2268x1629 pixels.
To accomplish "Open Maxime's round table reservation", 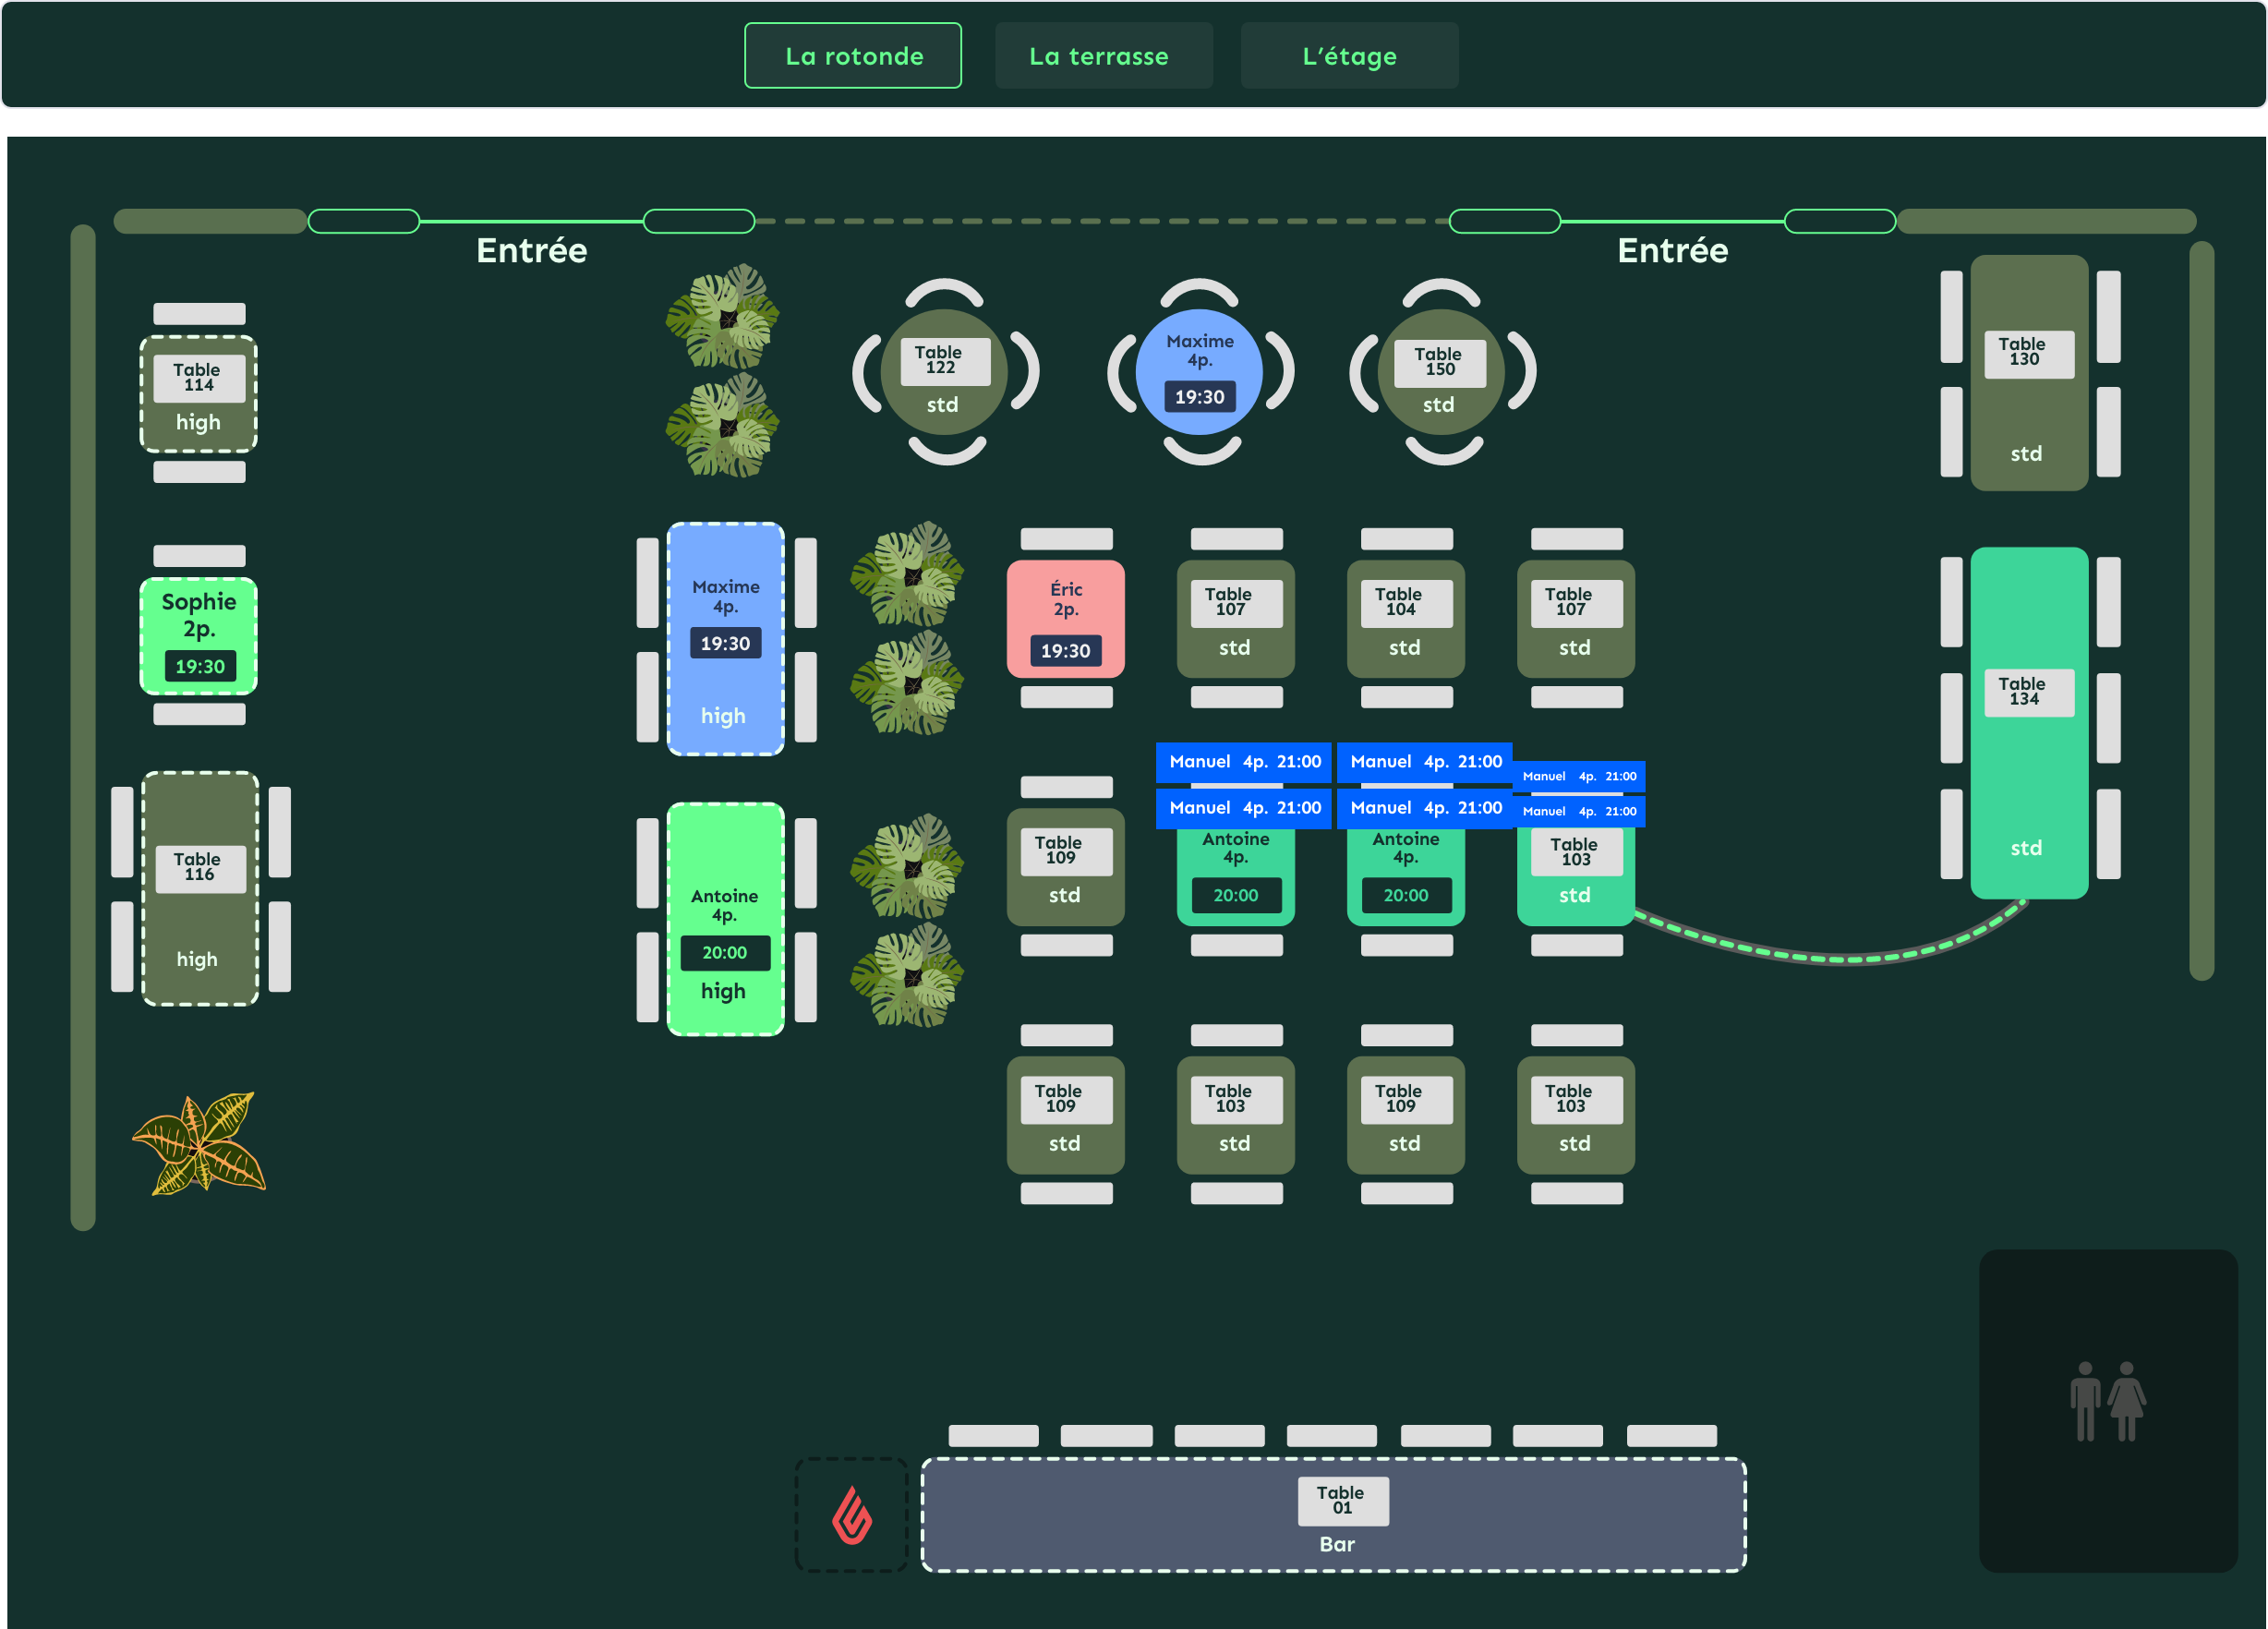I will tap(1199, 372).
